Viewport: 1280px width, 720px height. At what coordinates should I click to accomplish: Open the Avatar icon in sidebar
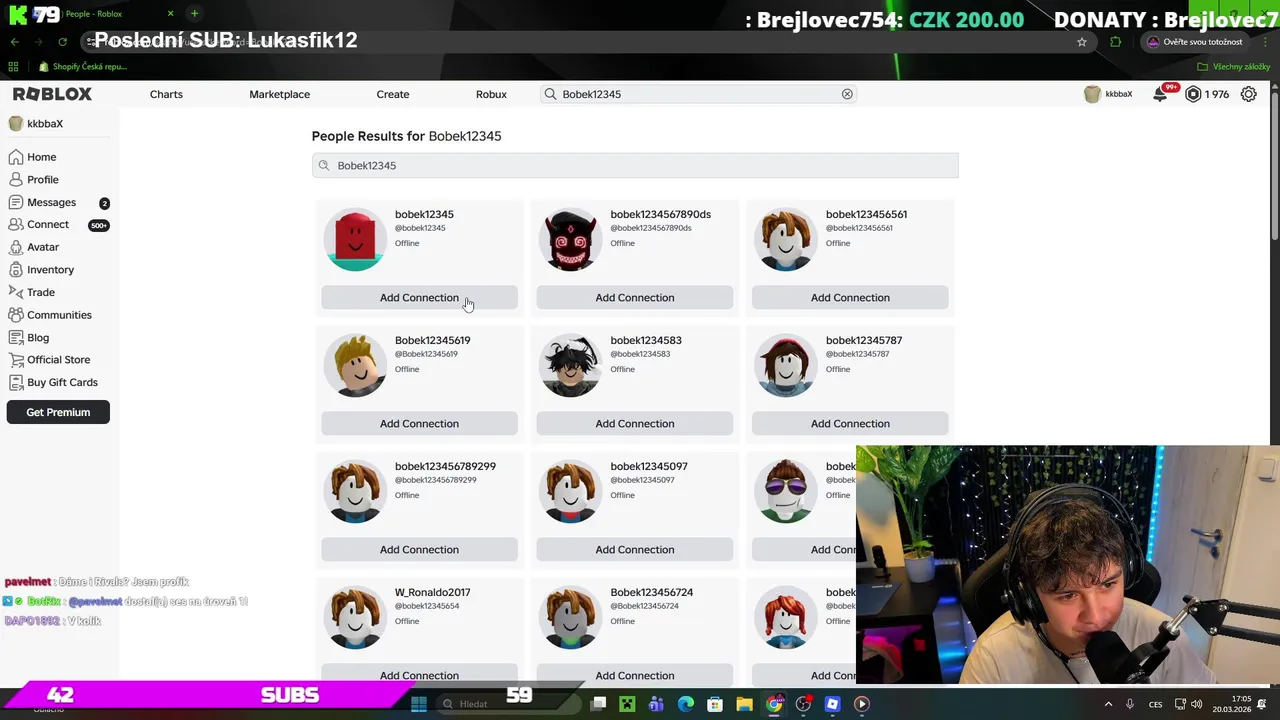click(16, 247)
